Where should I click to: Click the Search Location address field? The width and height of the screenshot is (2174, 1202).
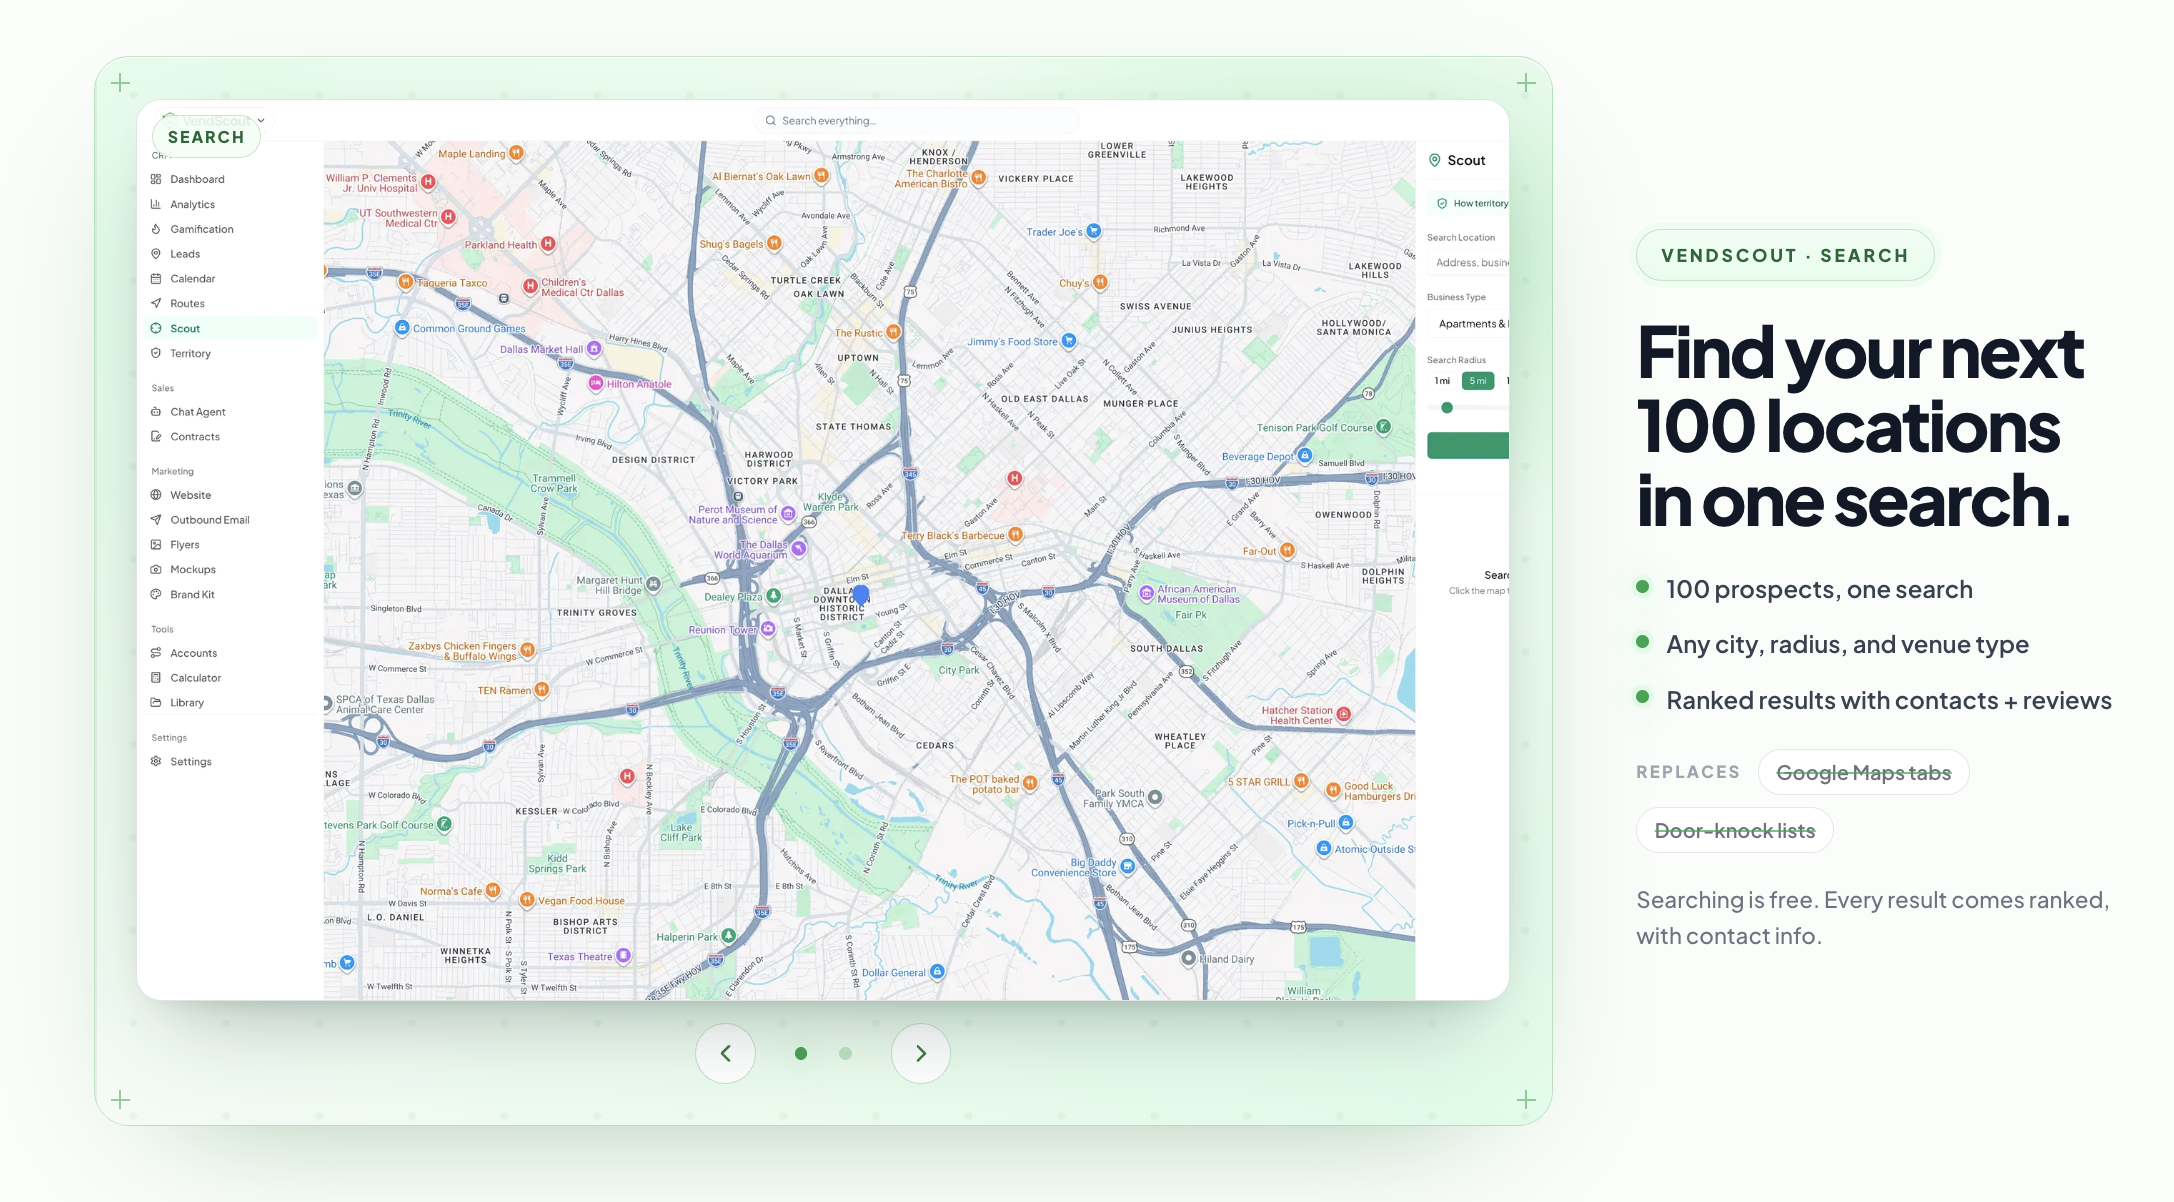click(1468, 263)
